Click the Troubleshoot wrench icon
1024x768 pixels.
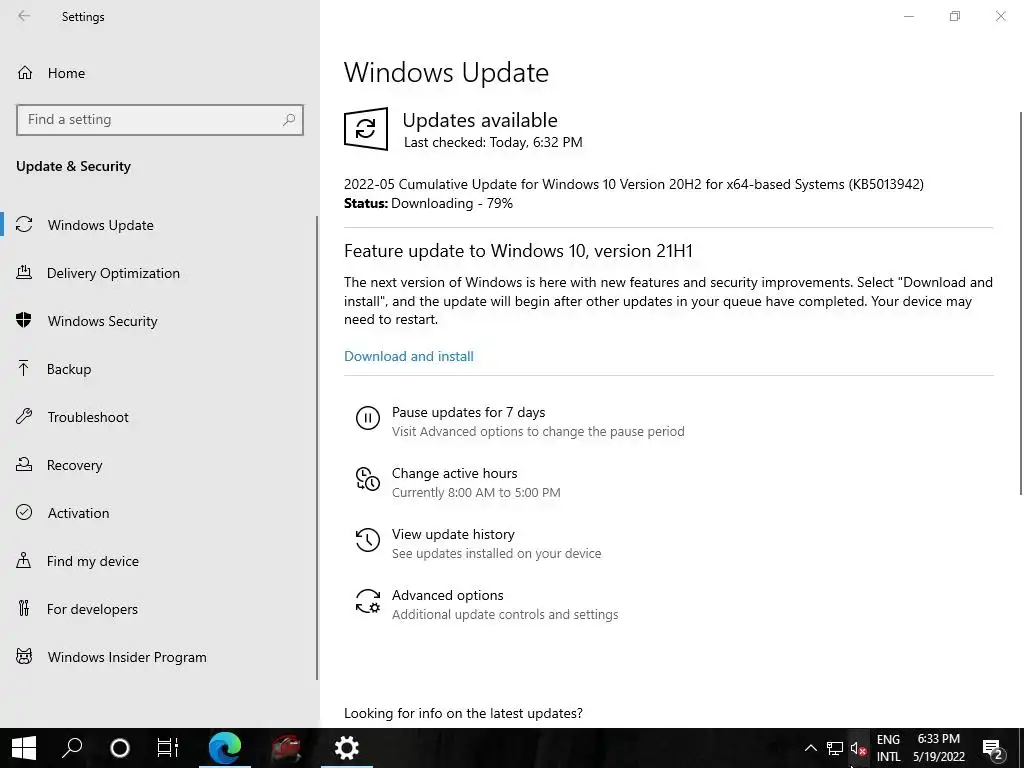click(x=24, y=417)
